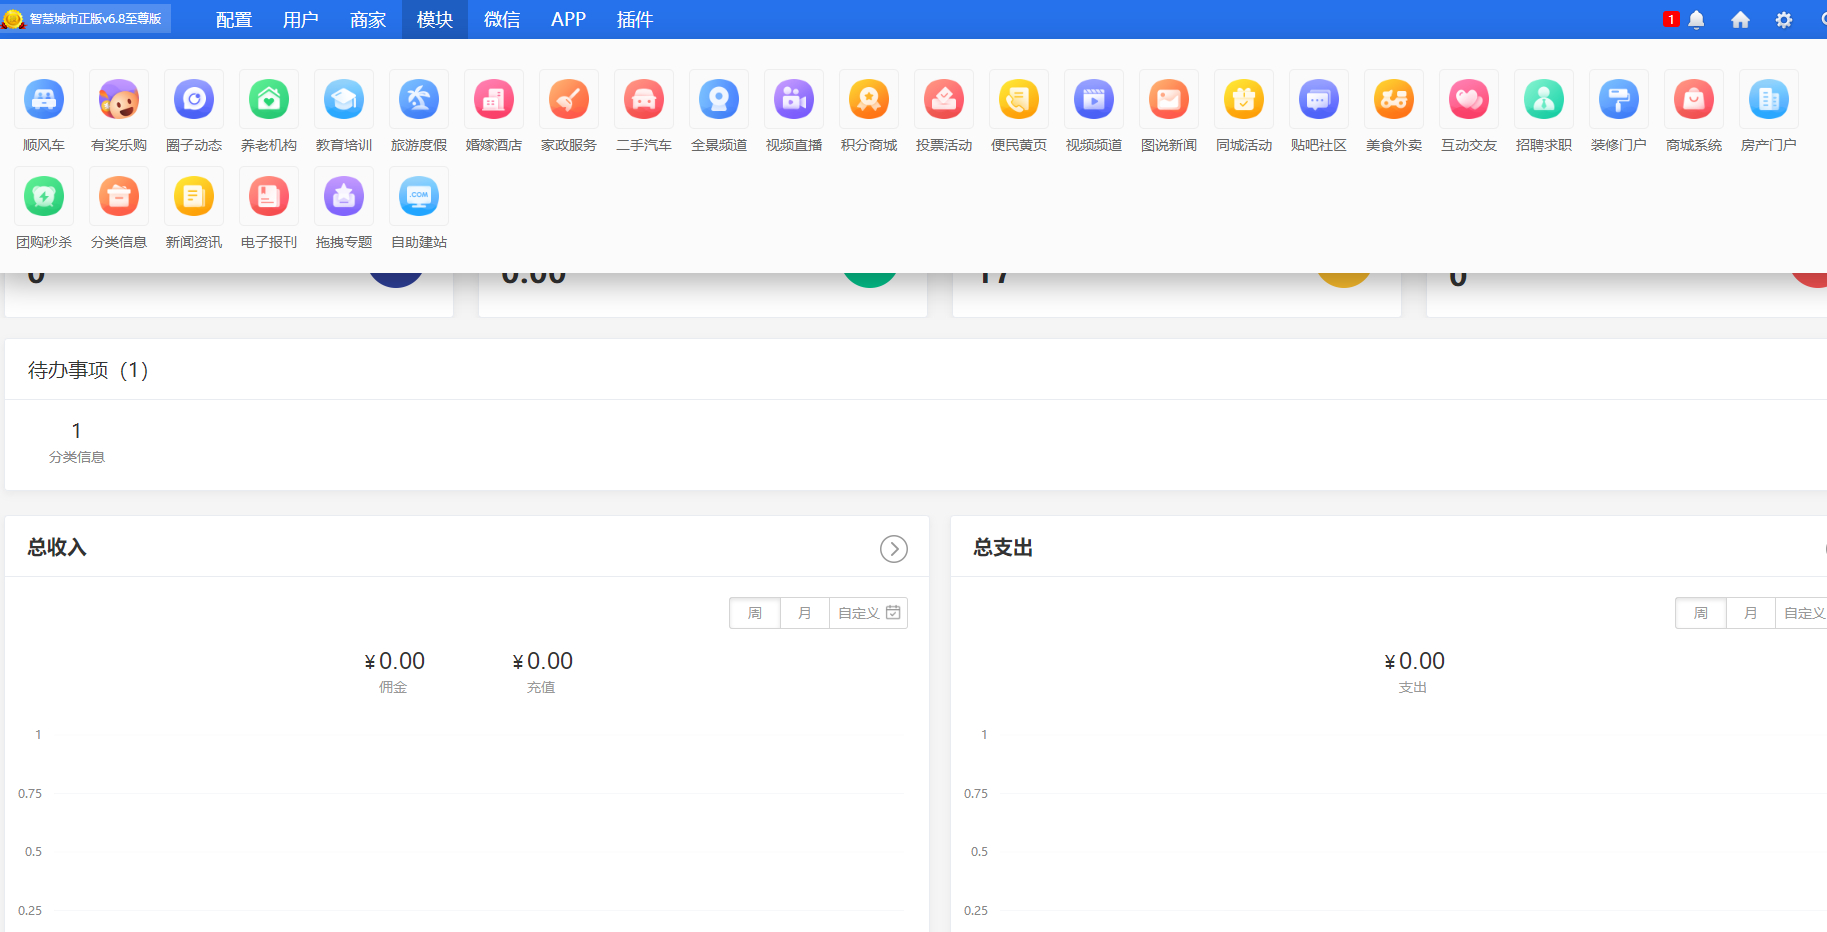Open the 二手汽车 module

click(644, 112)
